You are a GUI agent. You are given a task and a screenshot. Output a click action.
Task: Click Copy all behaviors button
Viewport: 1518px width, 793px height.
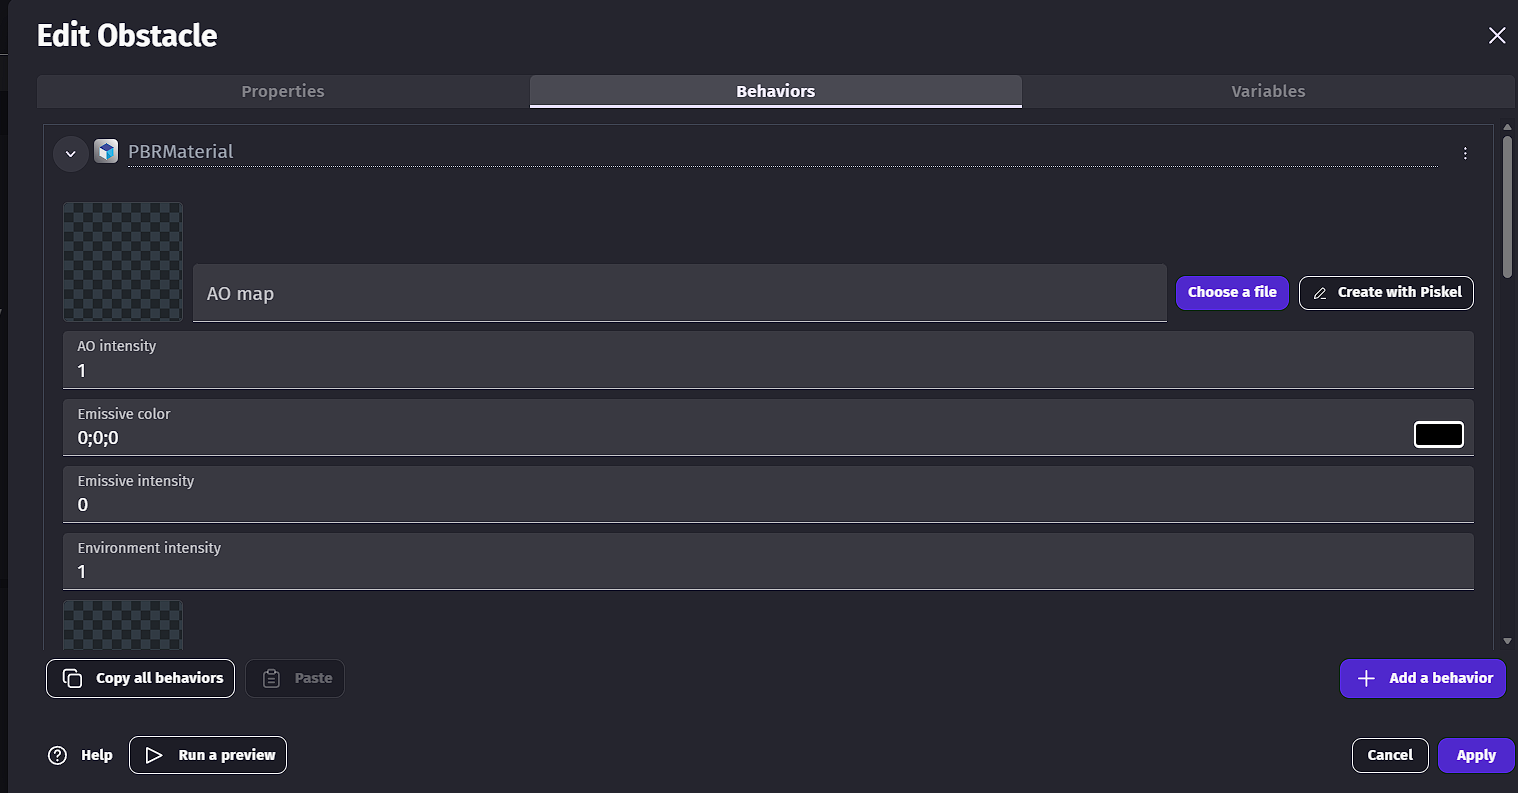[x=141, y=678]
